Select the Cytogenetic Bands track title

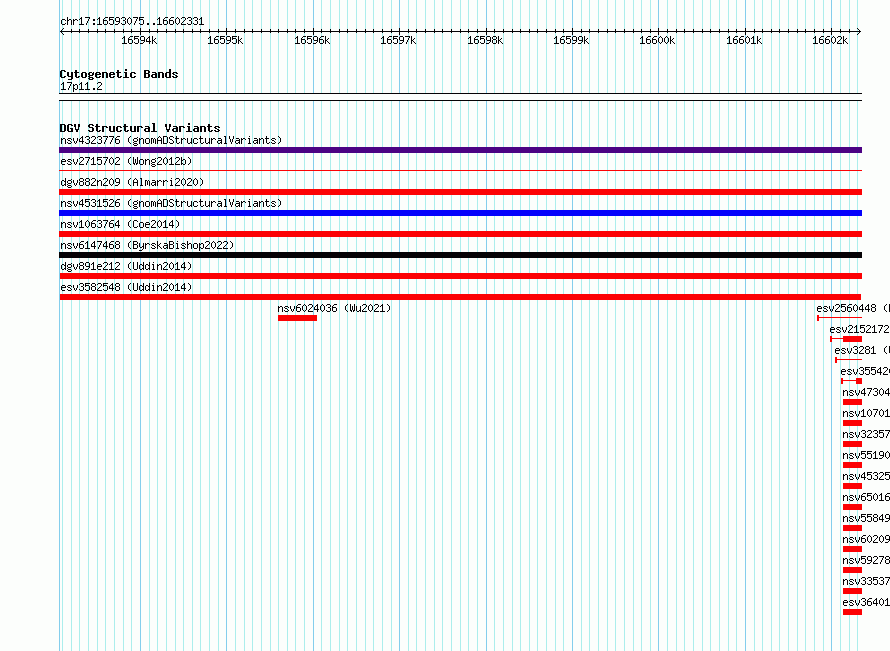119,74
